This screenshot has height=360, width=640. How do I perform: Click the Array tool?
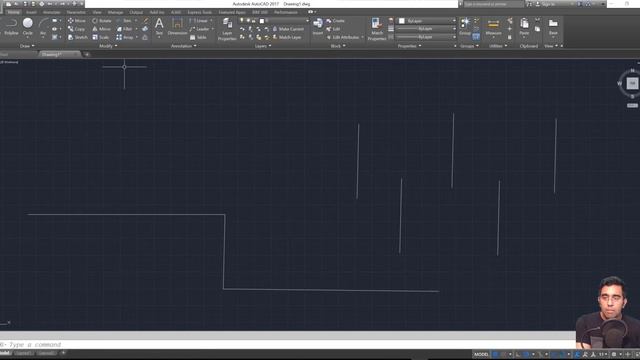click(124, 37)
